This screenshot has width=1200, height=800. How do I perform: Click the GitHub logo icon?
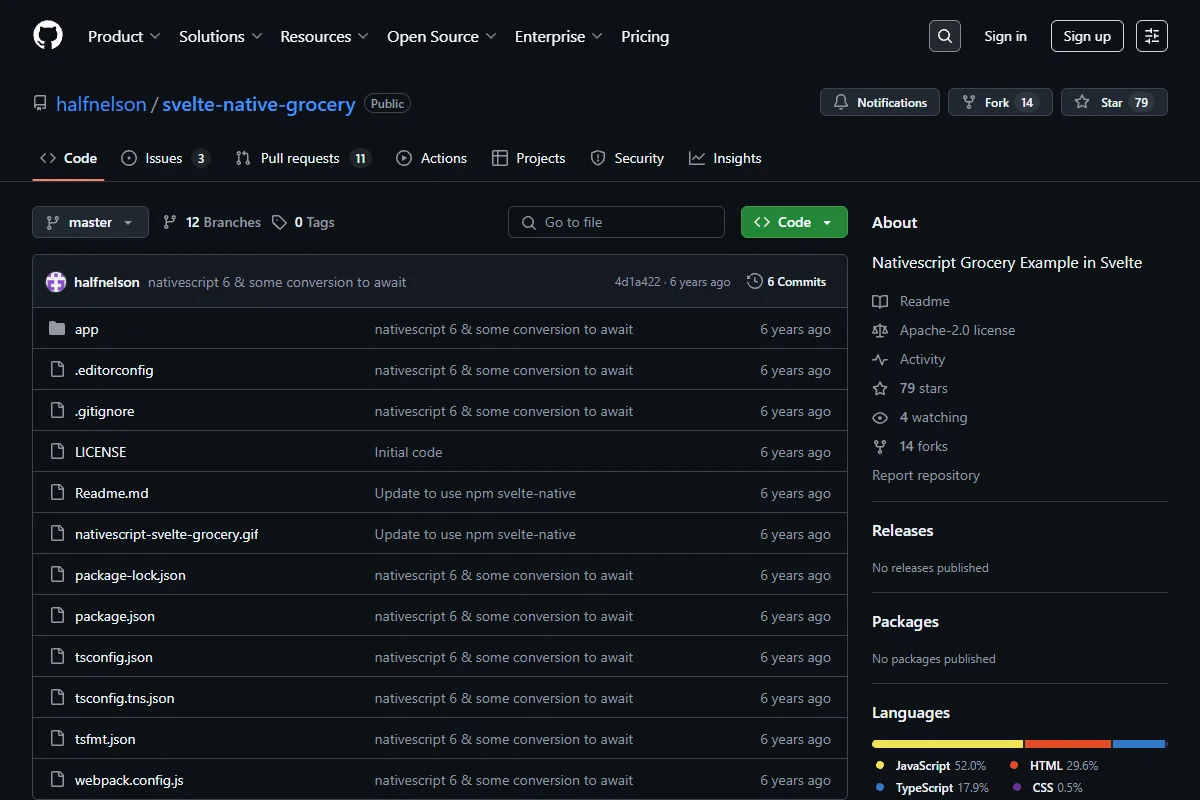pos(48,36)
